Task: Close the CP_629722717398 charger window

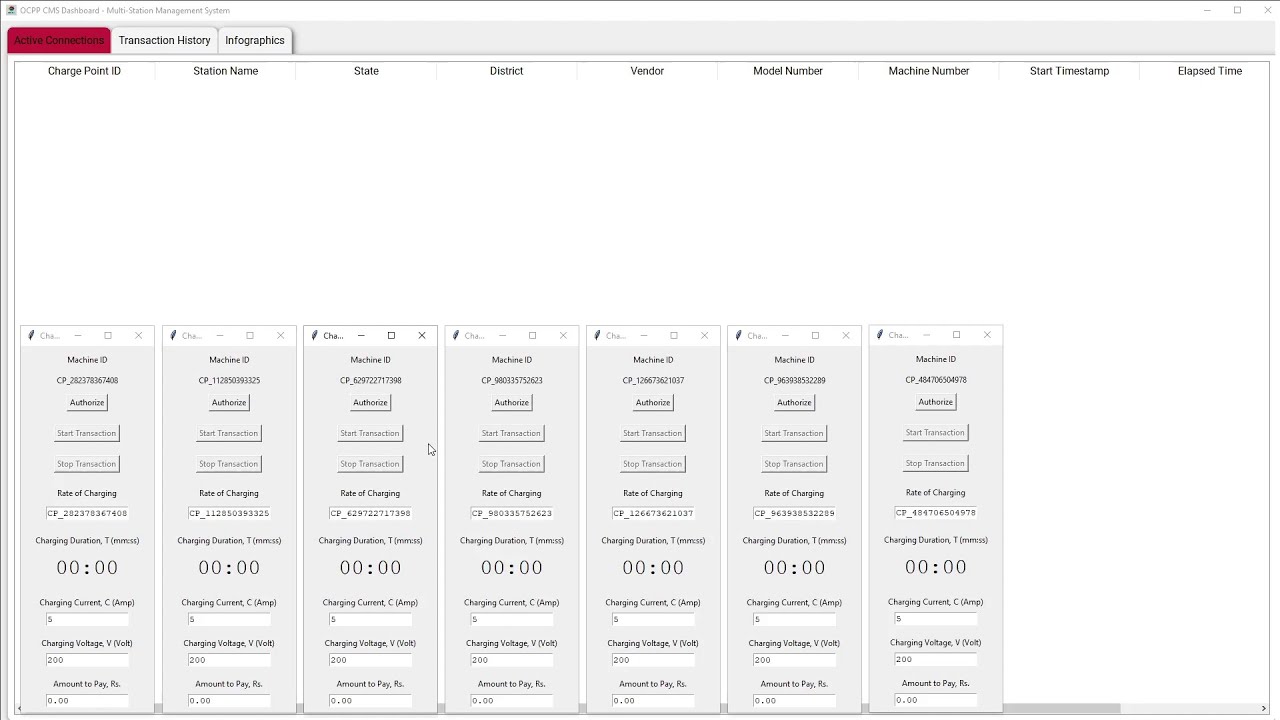Action: [422, 336]
